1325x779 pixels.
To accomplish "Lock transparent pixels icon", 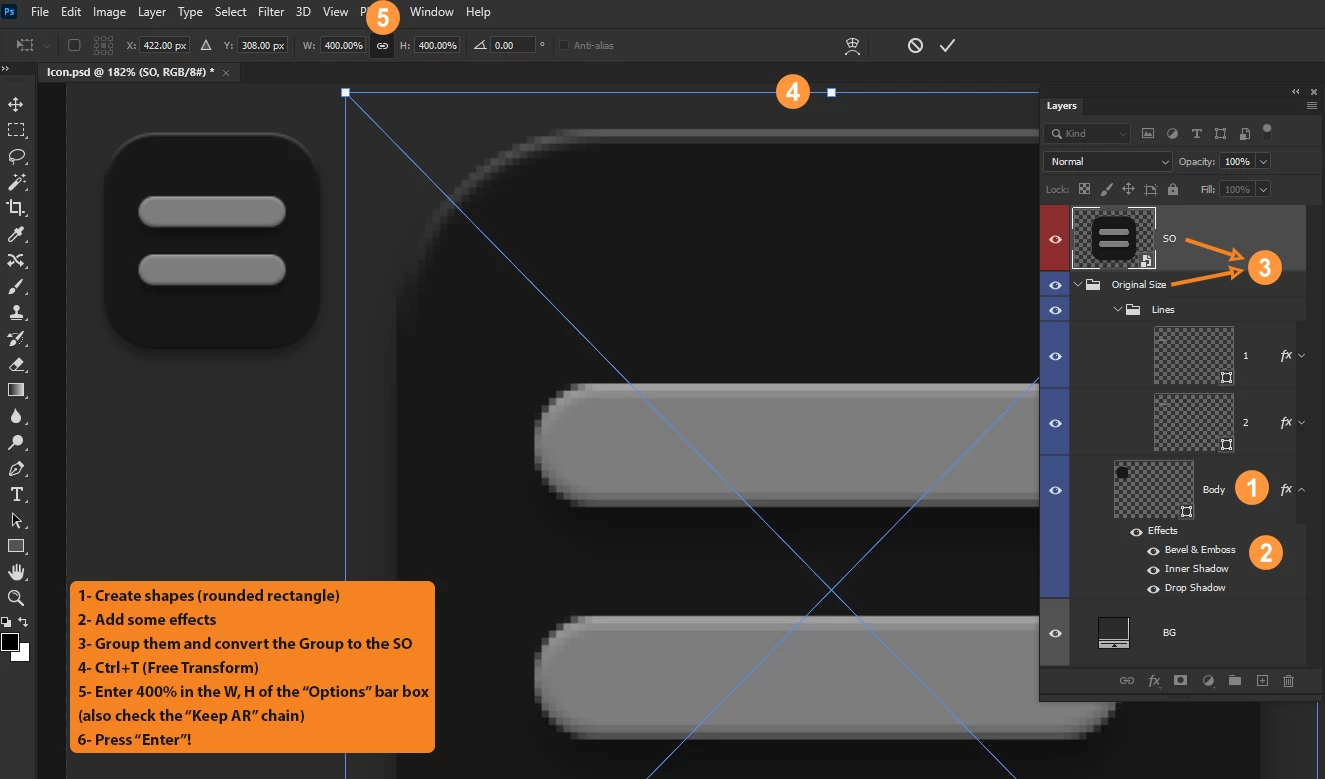I will [1084, 189].
